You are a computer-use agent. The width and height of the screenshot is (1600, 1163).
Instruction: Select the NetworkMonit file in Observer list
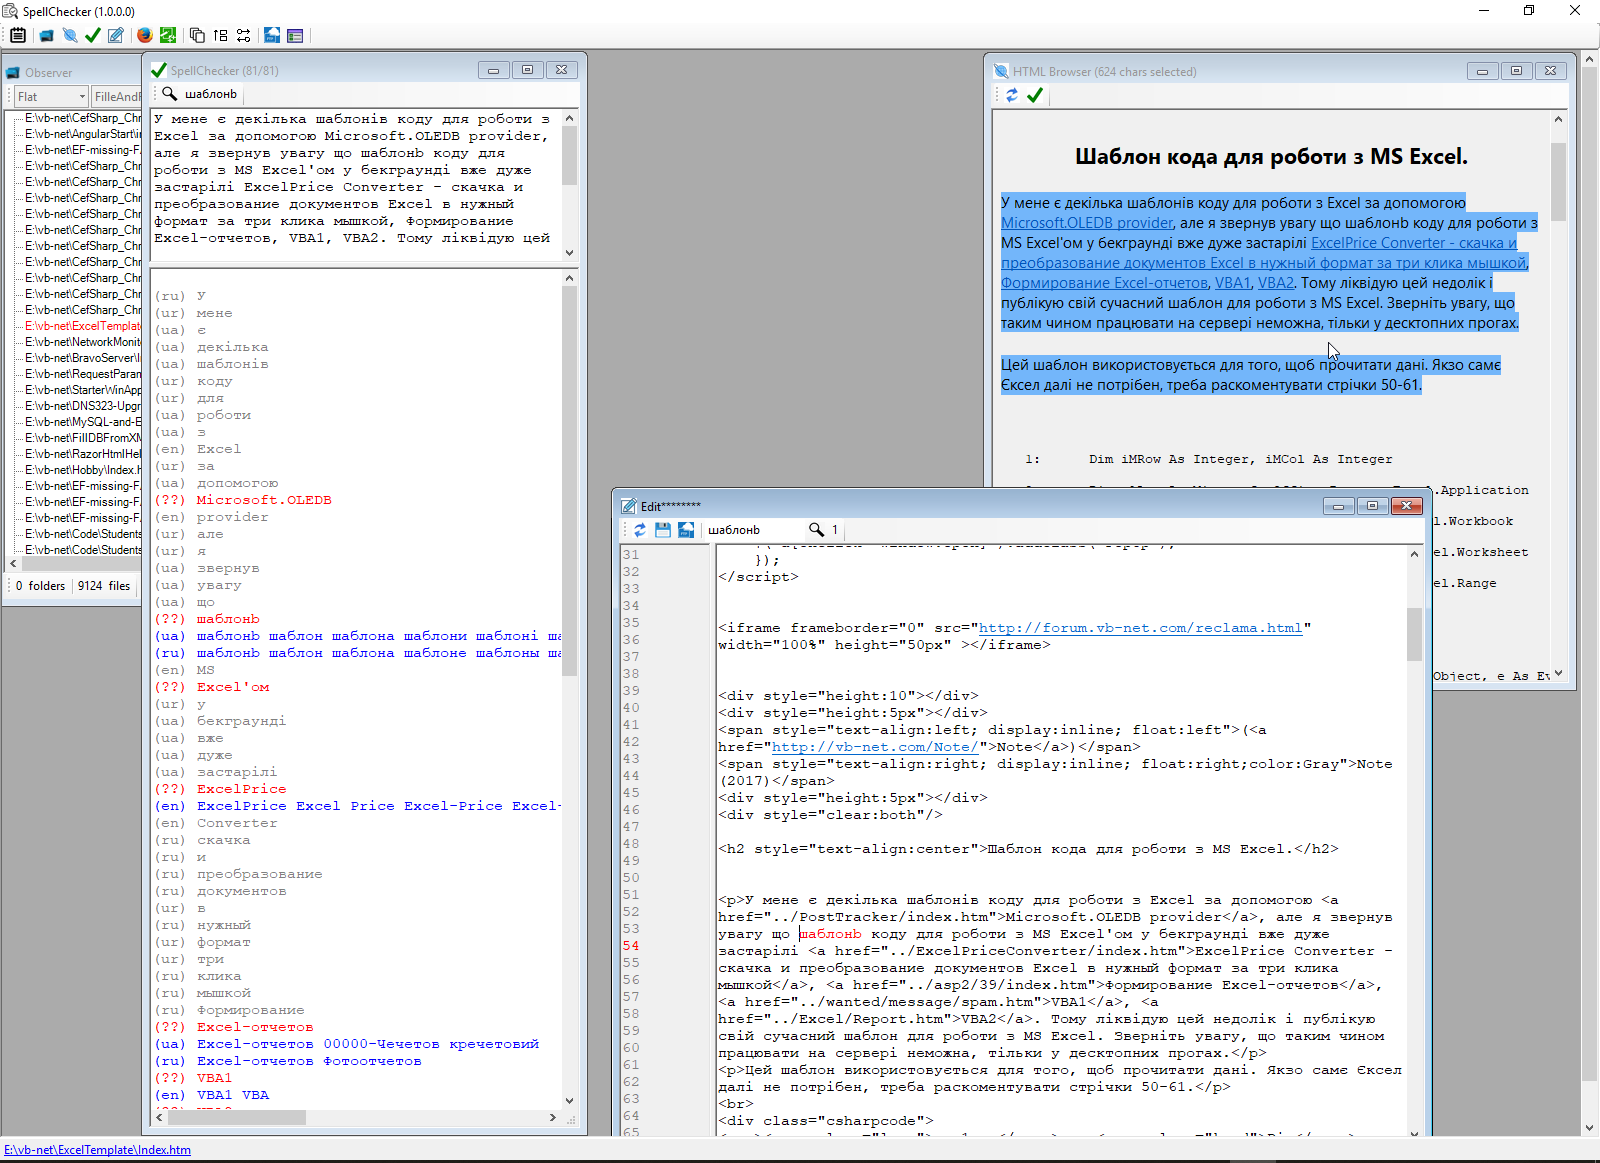[83, 342]
